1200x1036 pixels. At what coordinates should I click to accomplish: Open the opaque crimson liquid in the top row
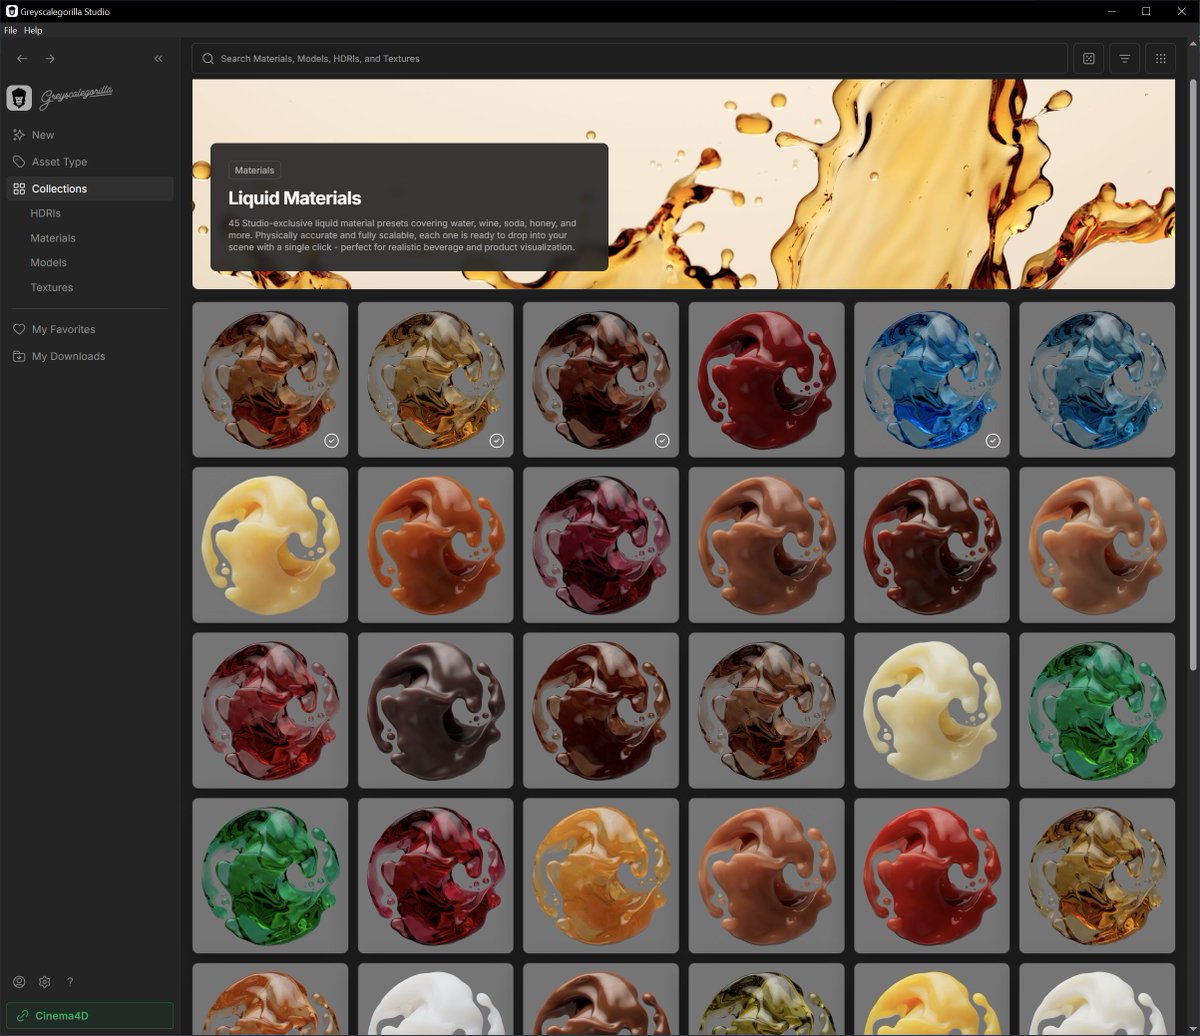point(766,380)
